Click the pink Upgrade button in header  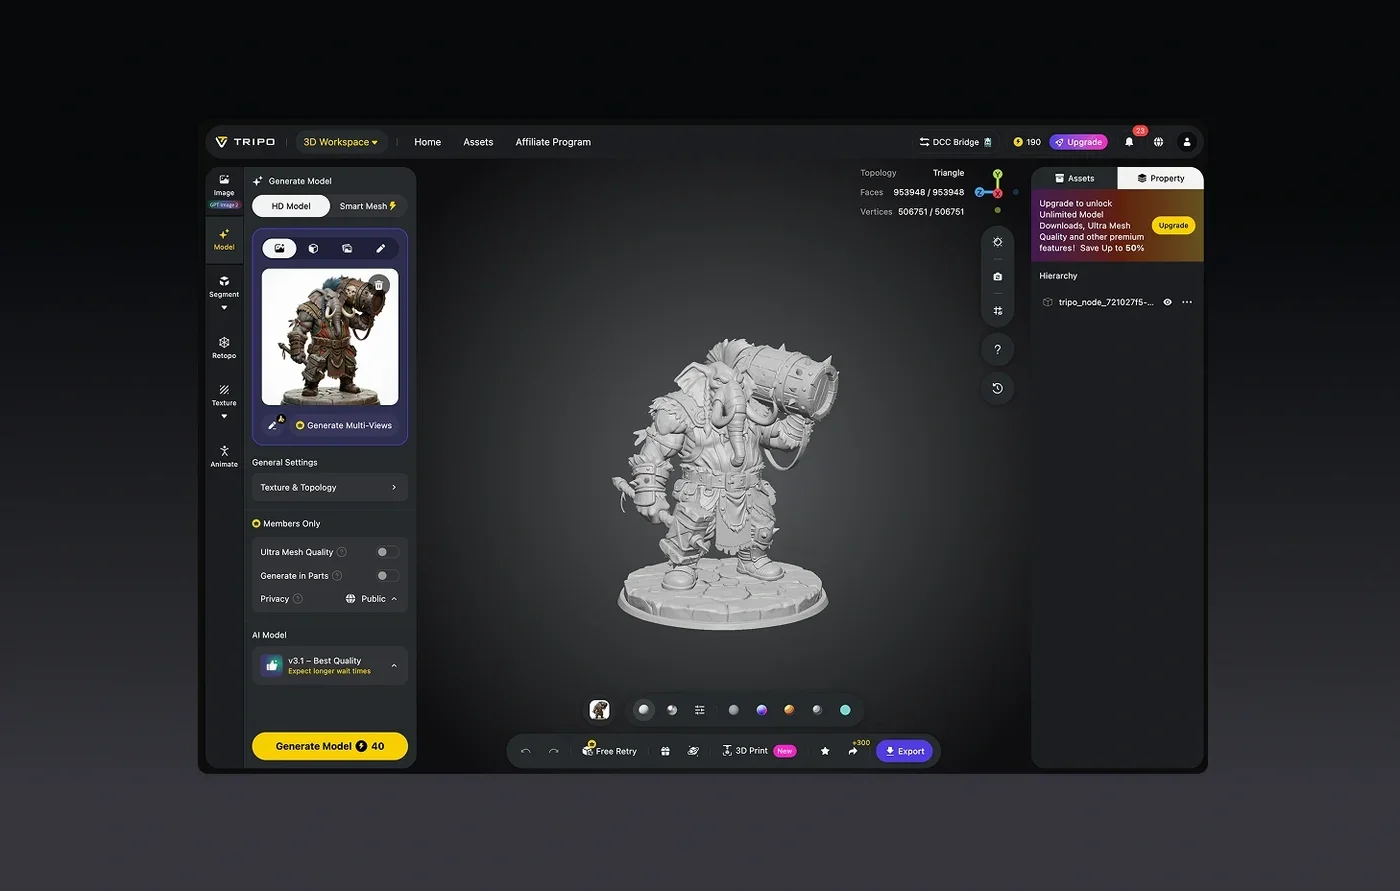point(1078,142)
